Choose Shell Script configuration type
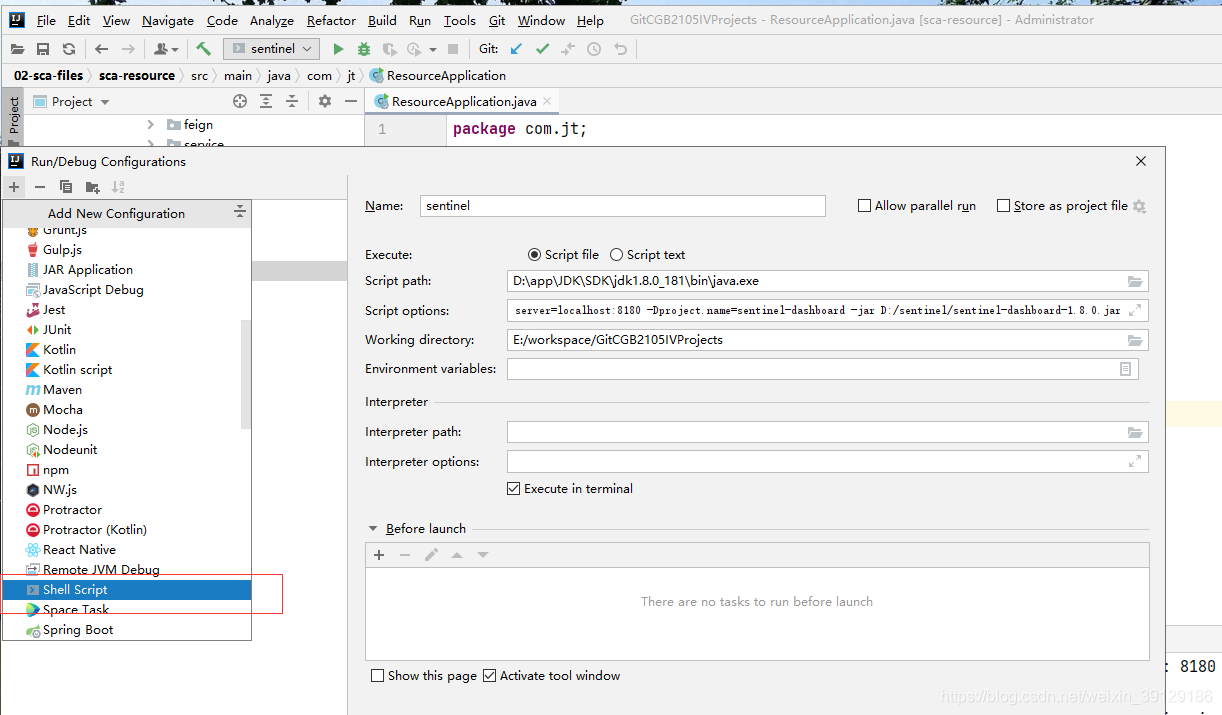This screenshot has height=715, width=1222. [127, 590]
